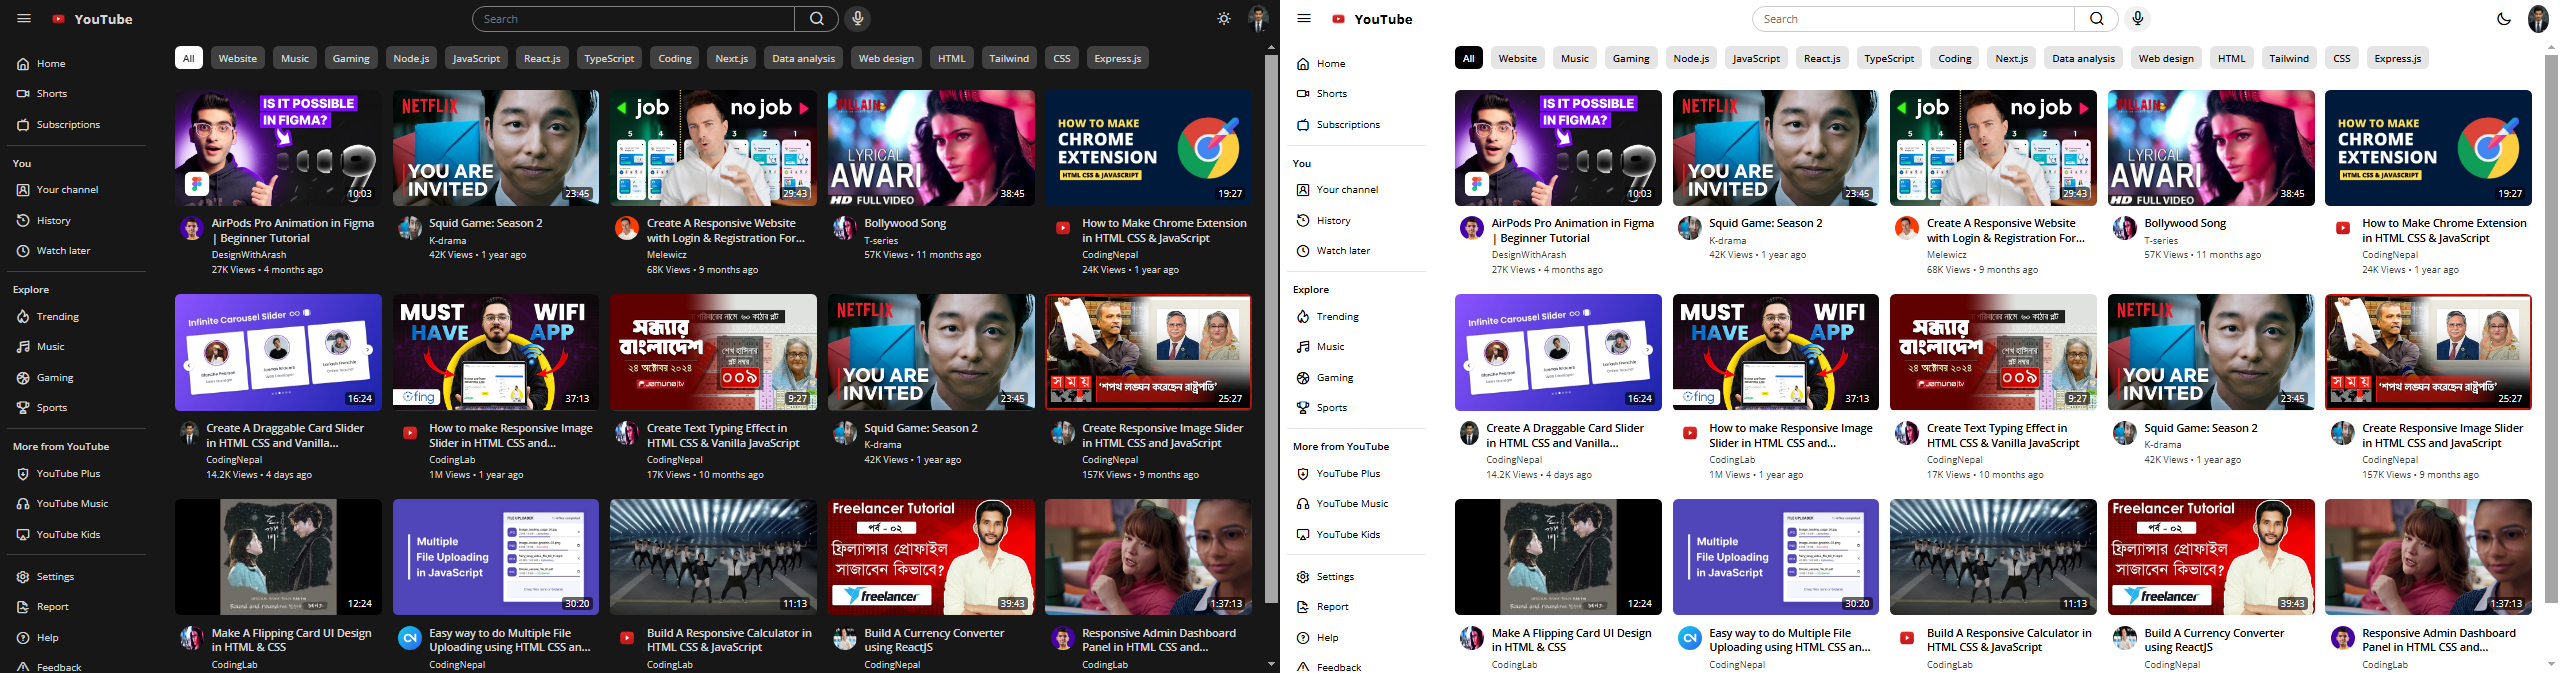
Task: Click the search magnifier button in dark window
Action: (817, 19)
